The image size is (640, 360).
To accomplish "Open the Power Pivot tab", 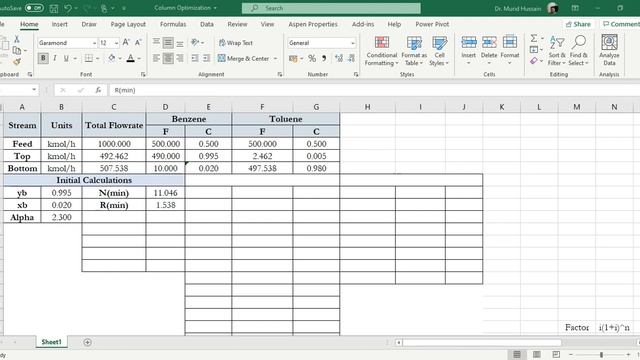I will pos(432,24).
